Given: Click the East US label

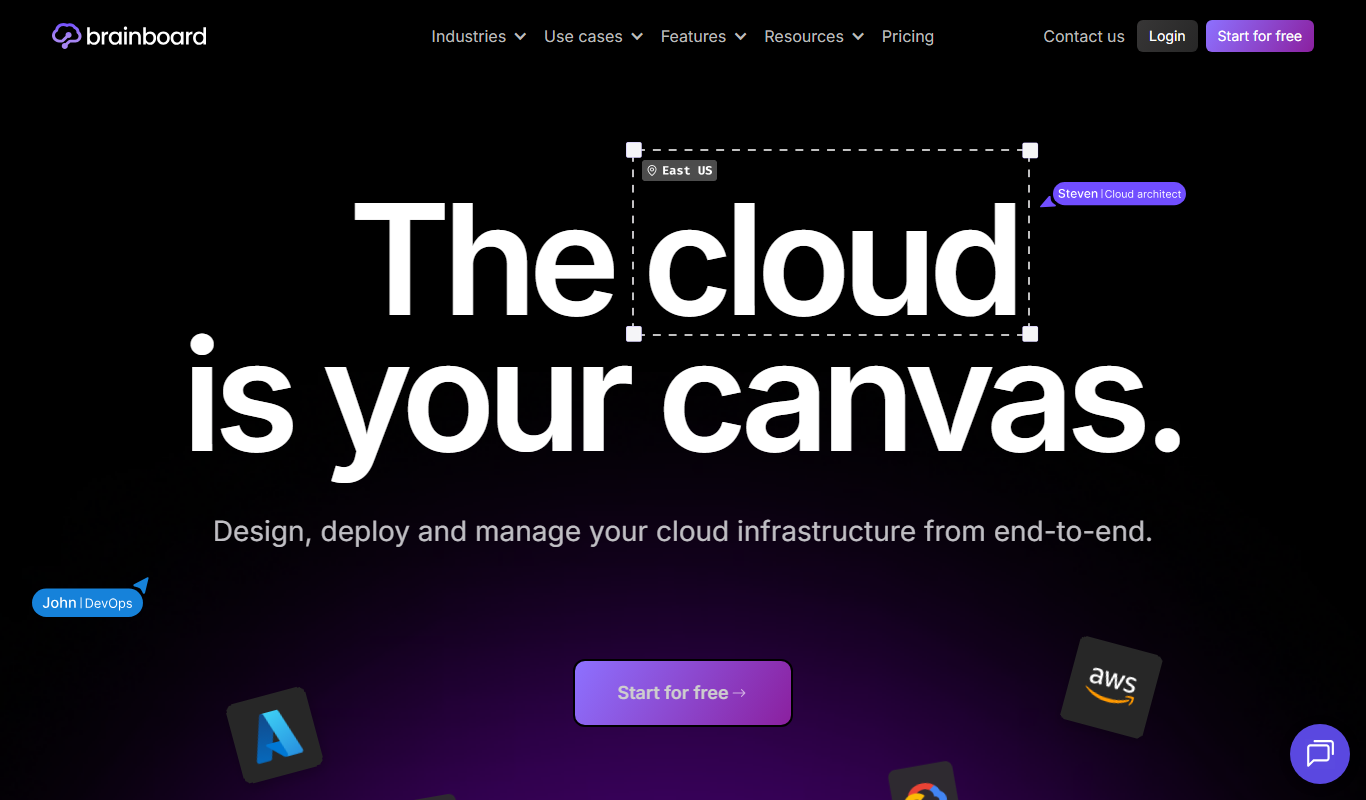Looking at the screenshot, I should click(679, 171).
